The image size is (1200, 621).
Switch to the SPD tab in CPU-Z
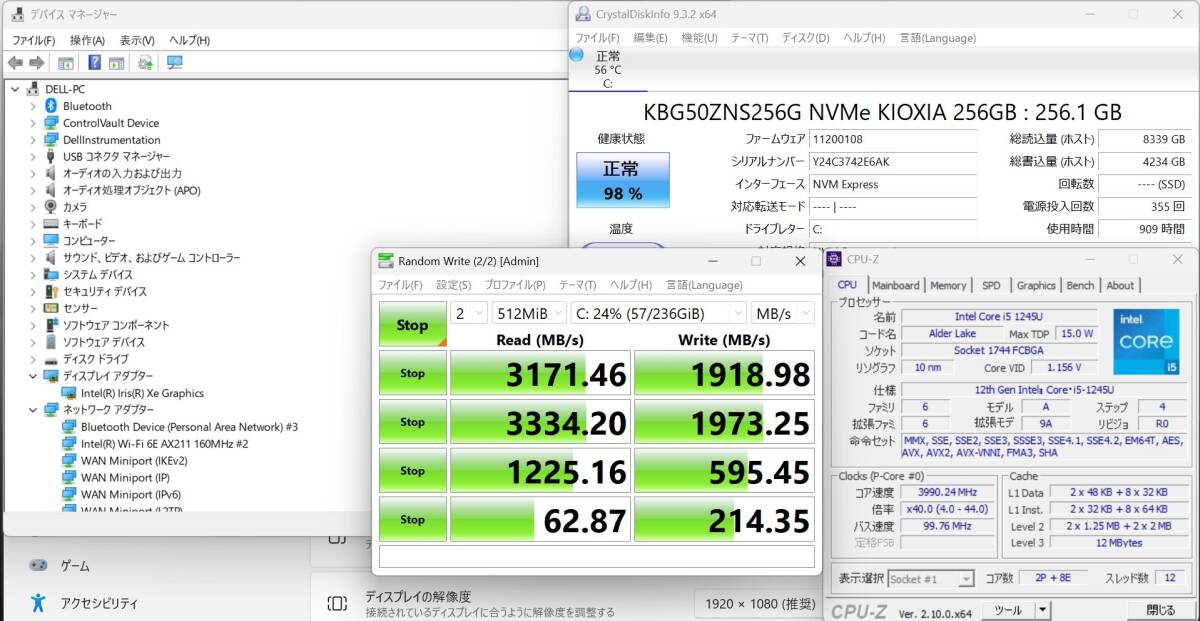click(990, 285)
